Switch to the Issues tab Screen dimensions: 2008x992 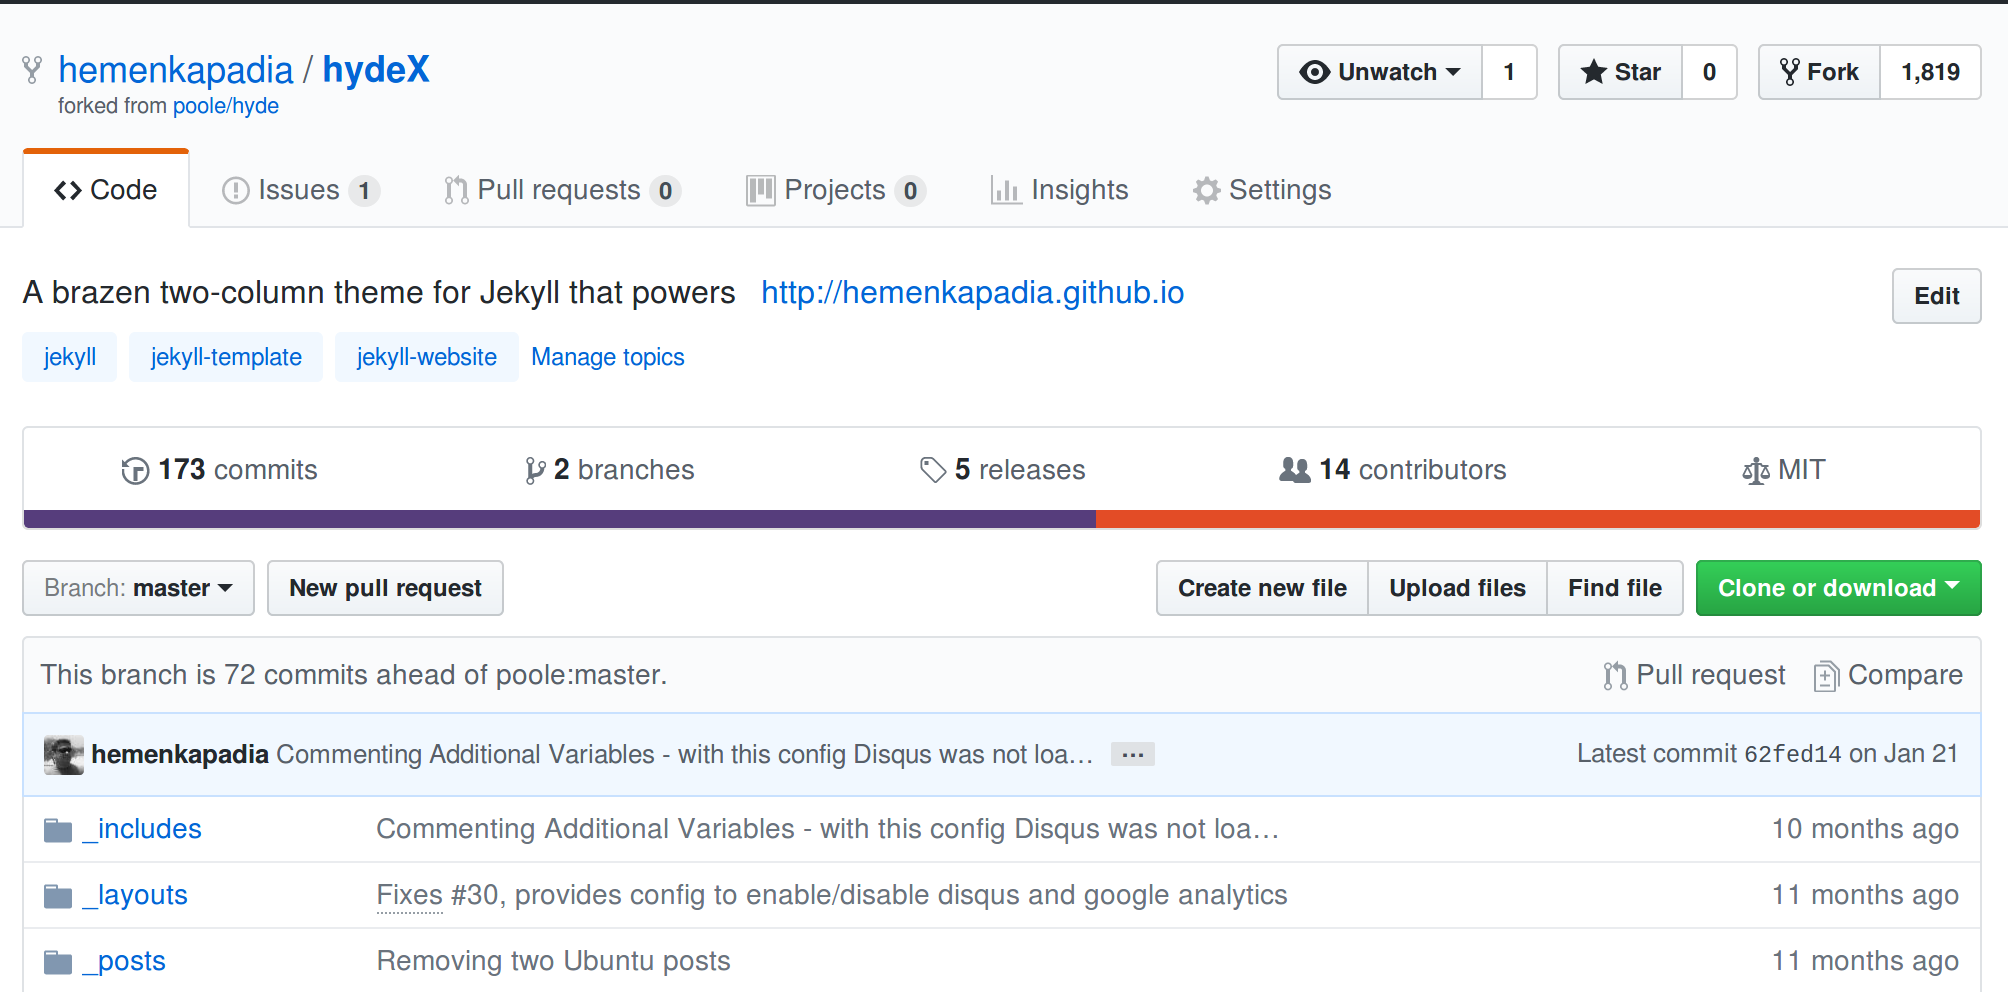point(300,190)
